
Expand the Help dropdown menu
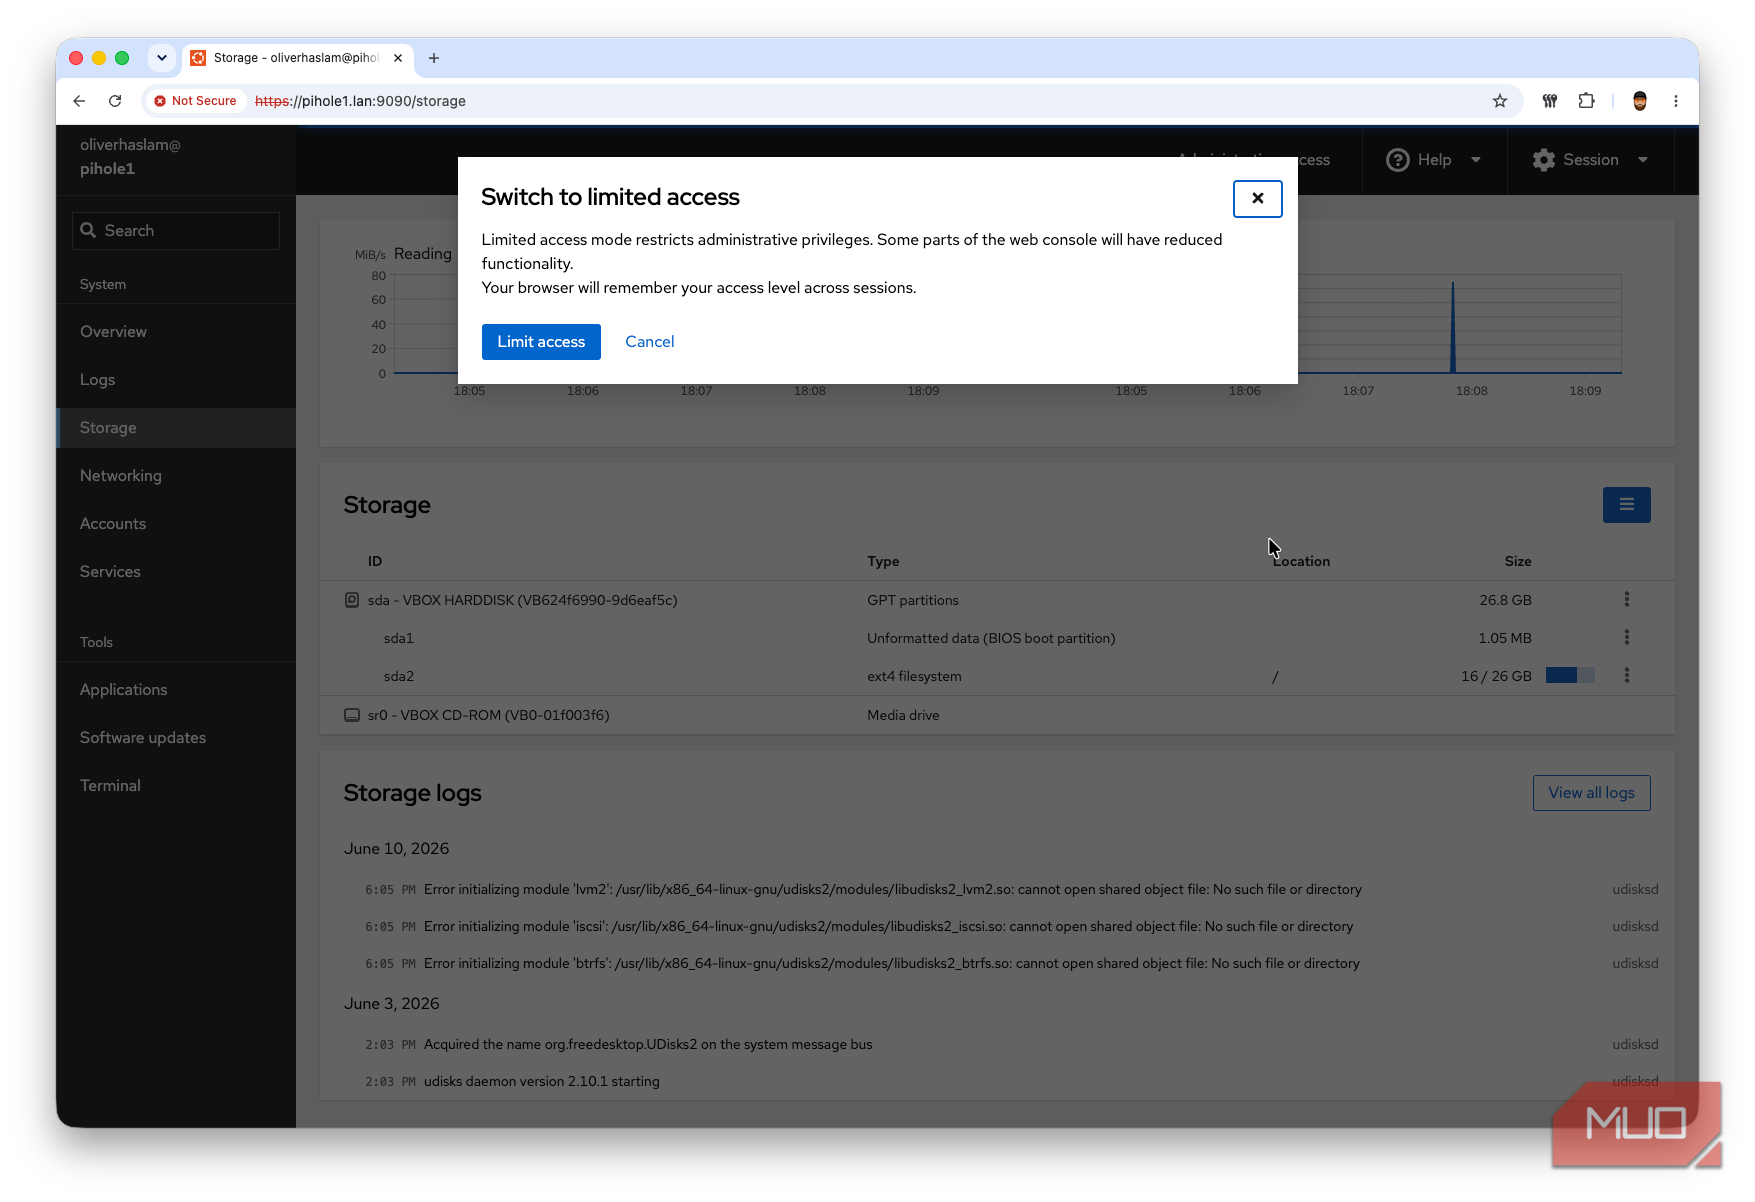pyautogui.click(x=1434, y=160)
